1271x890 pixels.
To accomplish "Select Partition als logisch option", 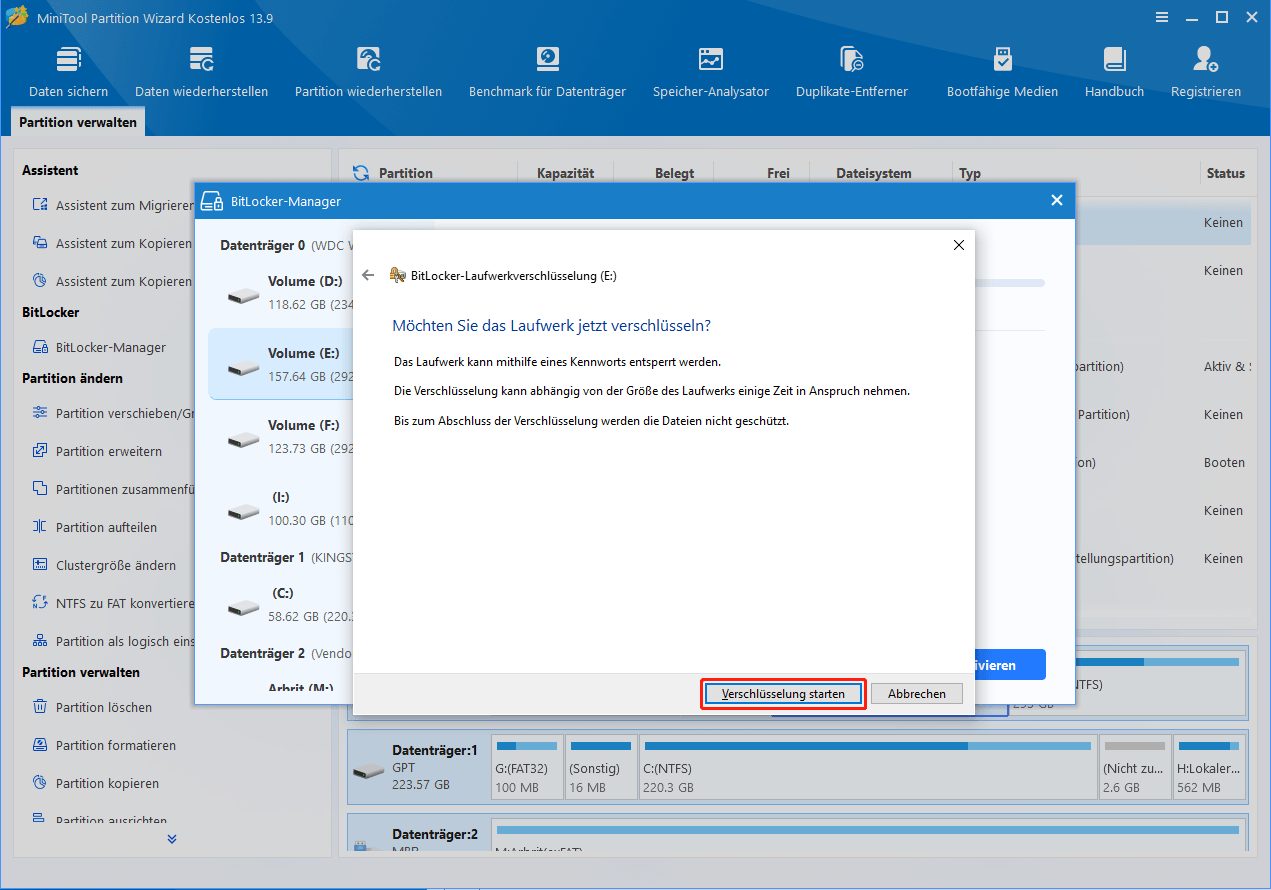I will pyautogui.click(x=112, y=641).
